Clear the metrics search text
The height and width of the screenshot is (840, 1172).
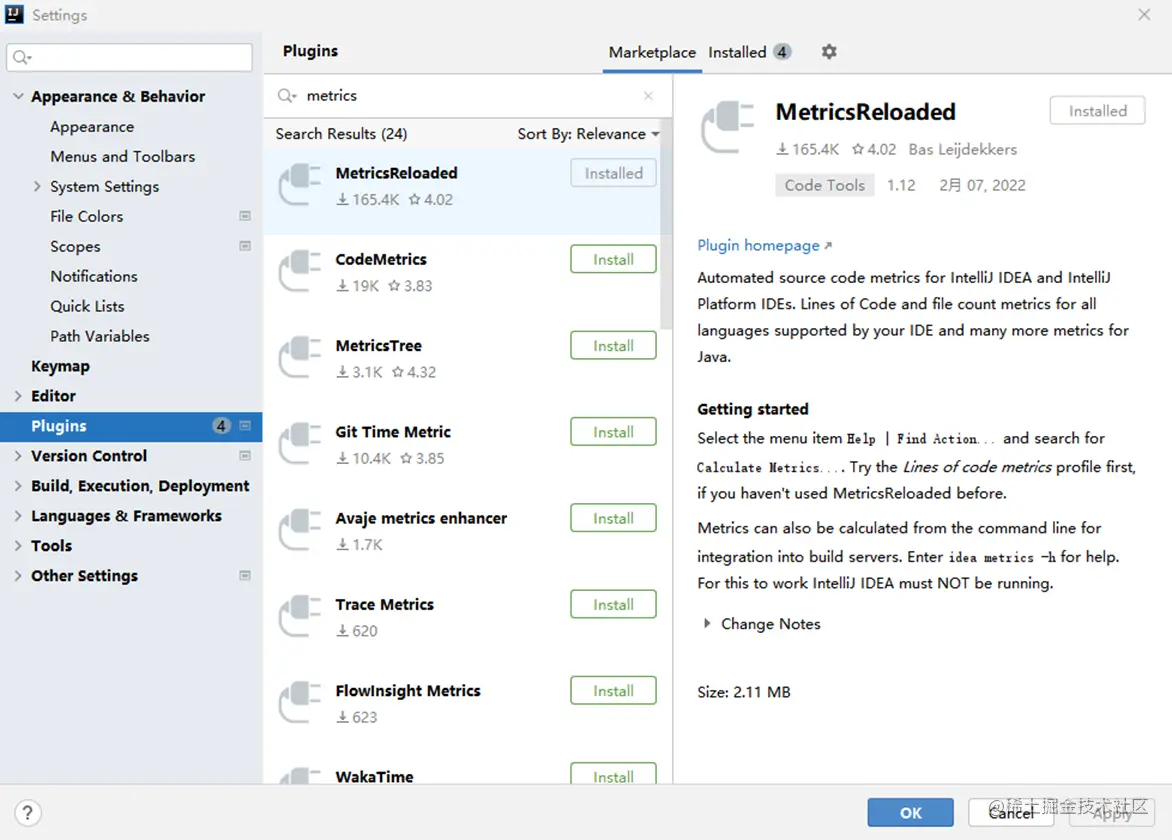tap(648, 96)
